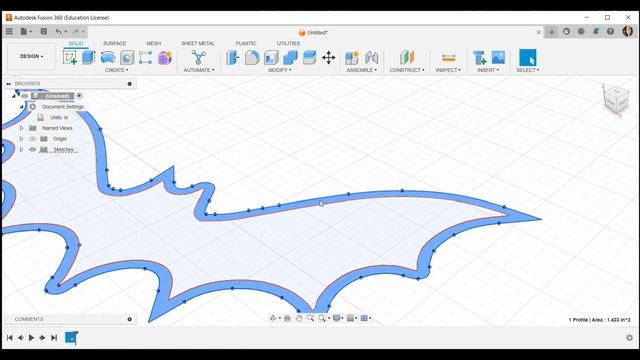
Task: Select the Extrude tool
Action: pyautogui.click(x=89, y=58)
